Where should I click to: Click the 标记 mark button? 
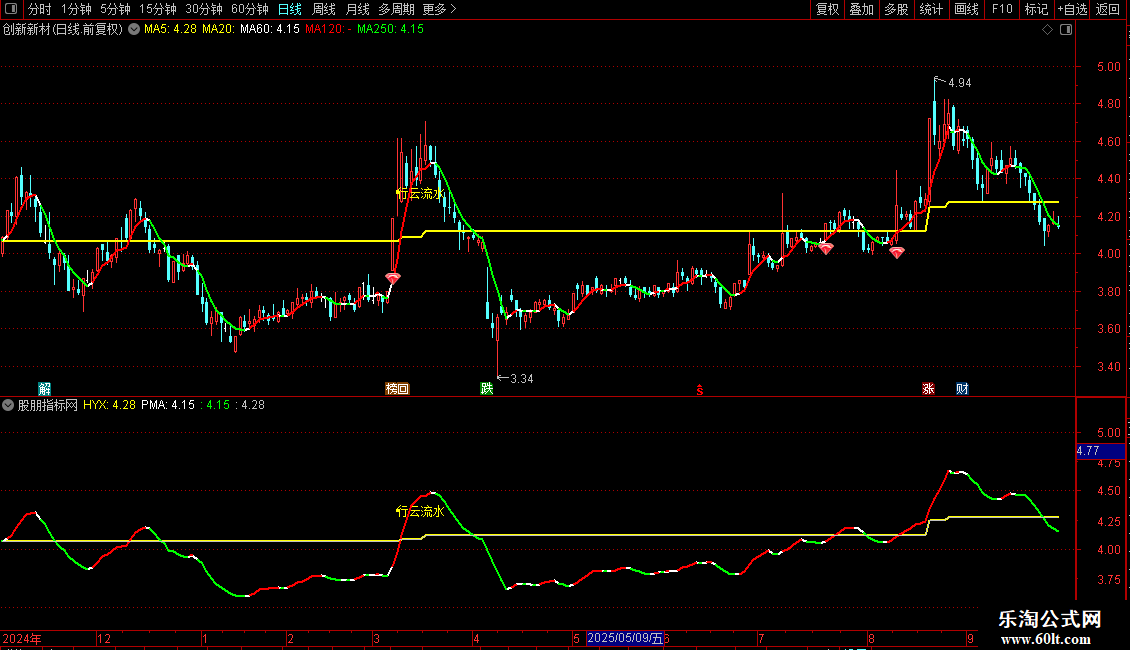tap(1036, 9)
